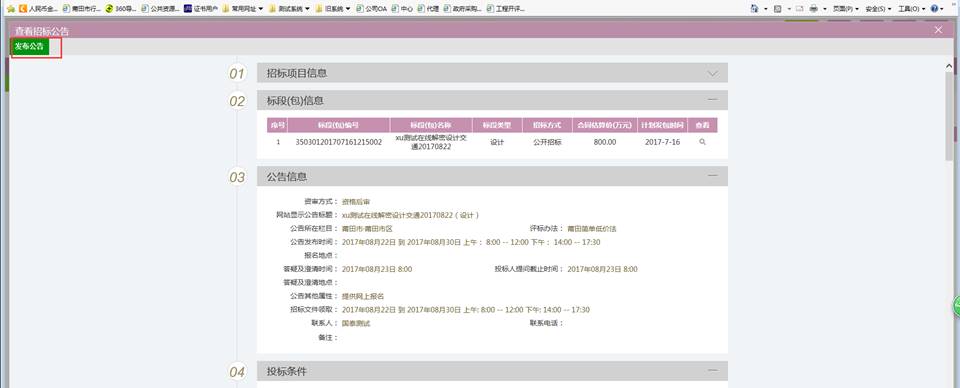Open the 安全(S) menu
This screenshot has height=388, width=960.
pyautogui.click(x=878, y=9)
